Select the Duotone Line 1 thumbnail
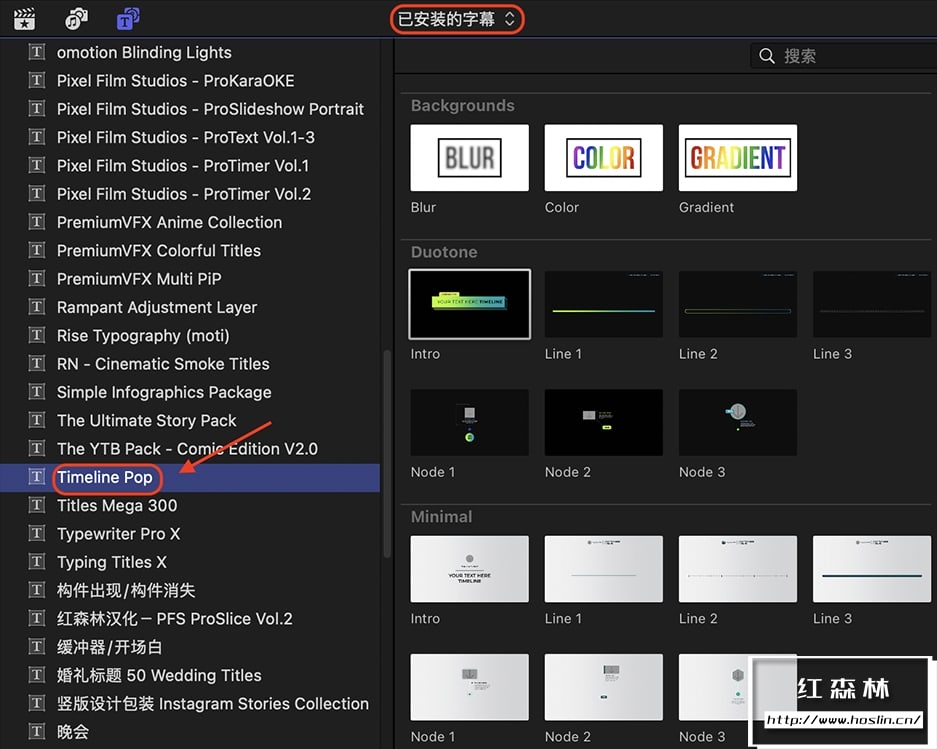This screenshot has width=937, height=749. click(x=604, y=304)
